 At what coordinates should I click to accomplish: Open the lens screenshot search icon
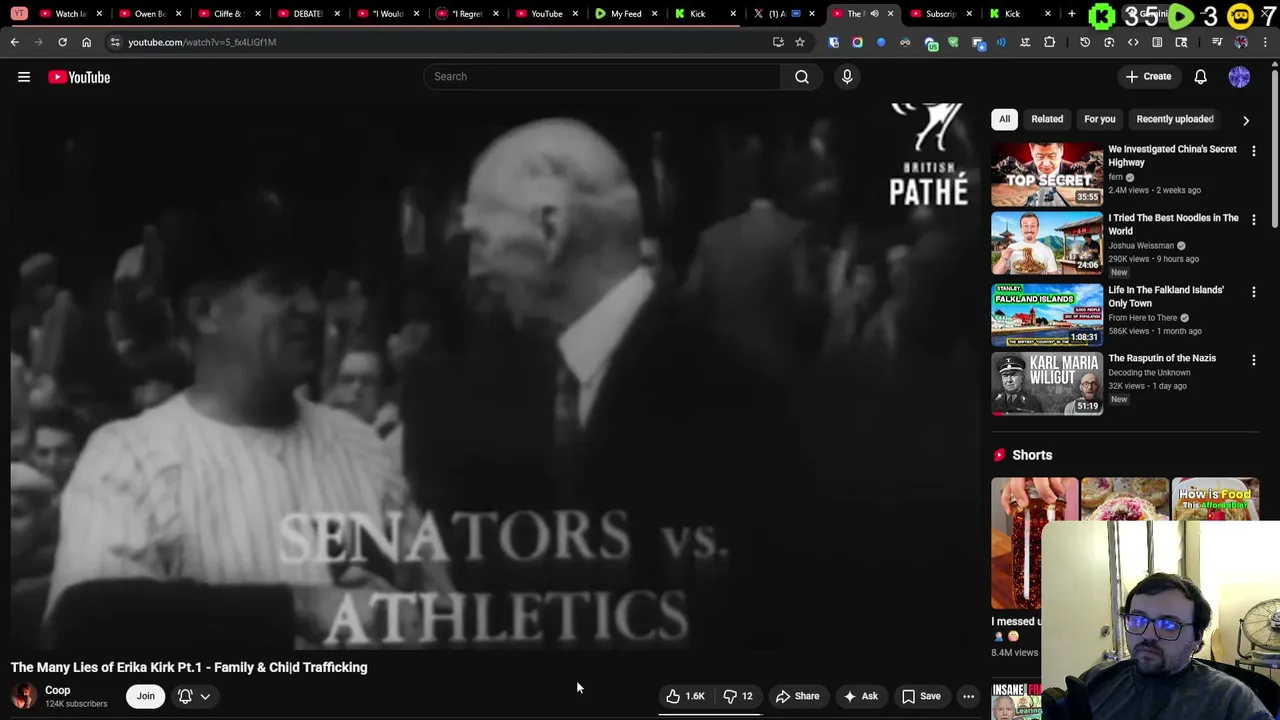click(1109, 42)
